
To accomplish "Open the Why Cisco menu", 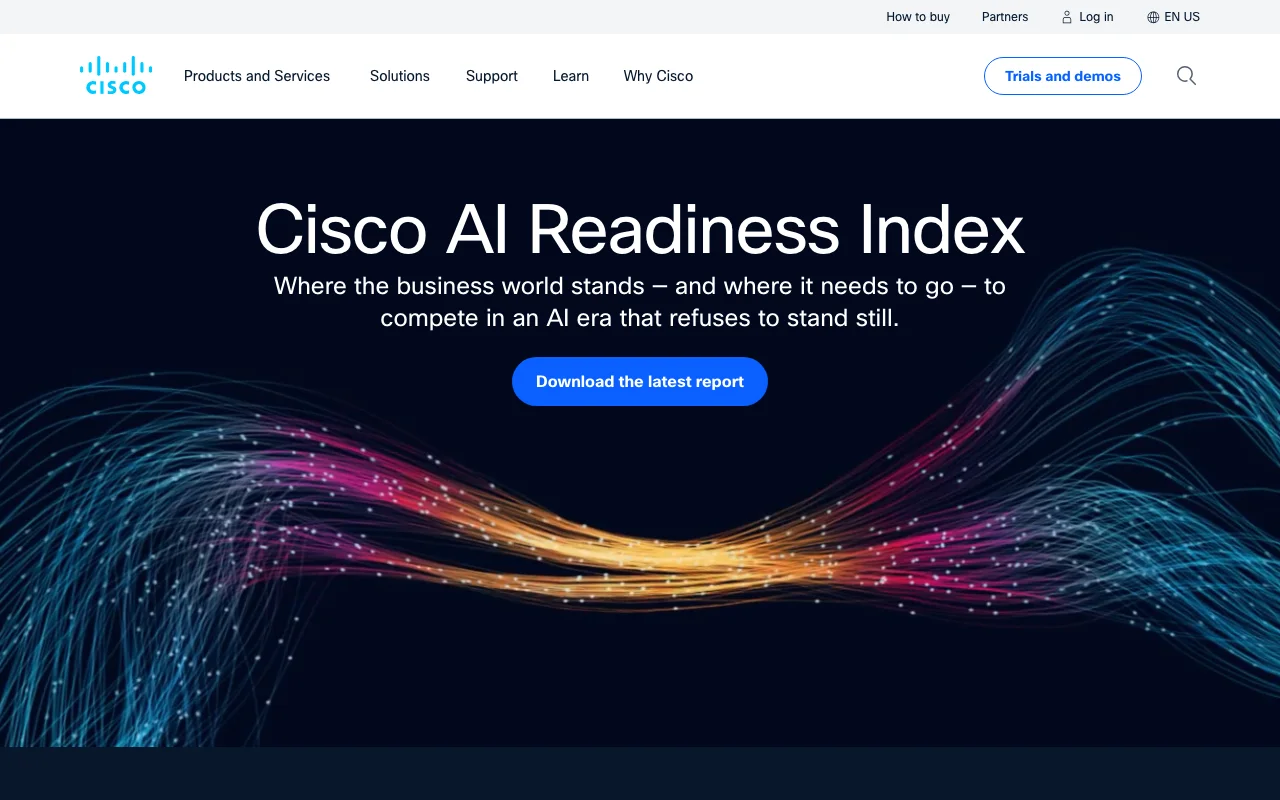I will click(658, 76).
